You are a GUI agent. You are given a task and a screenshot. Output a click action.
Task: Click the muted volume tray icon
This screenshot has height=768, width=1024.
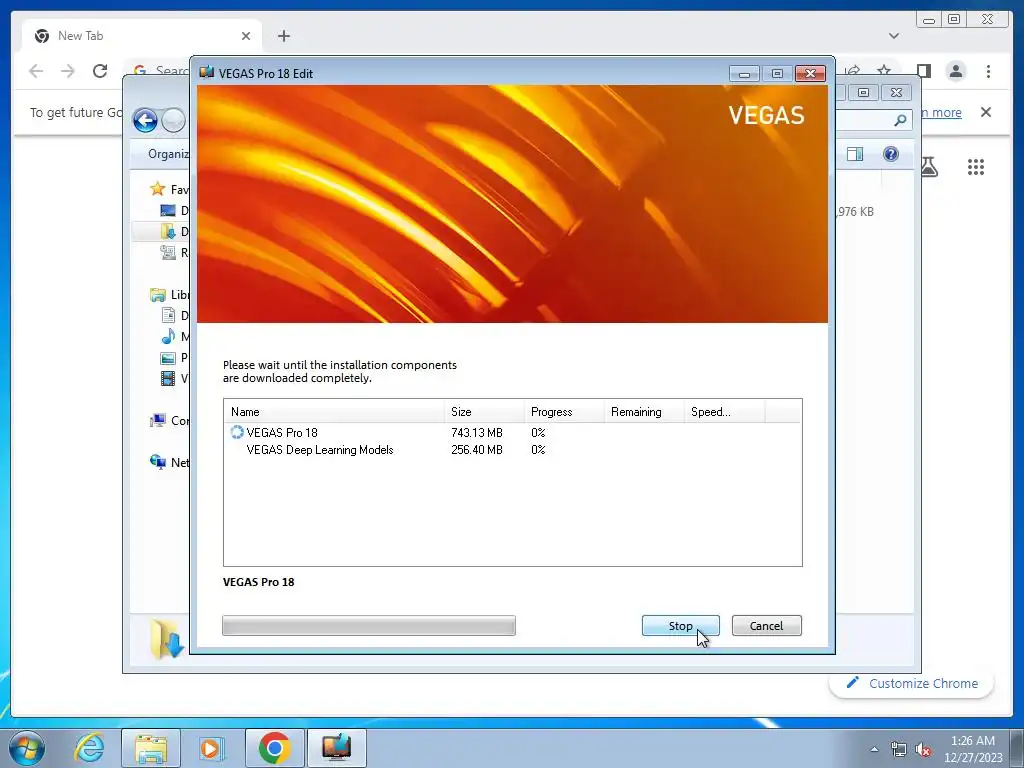923,750
